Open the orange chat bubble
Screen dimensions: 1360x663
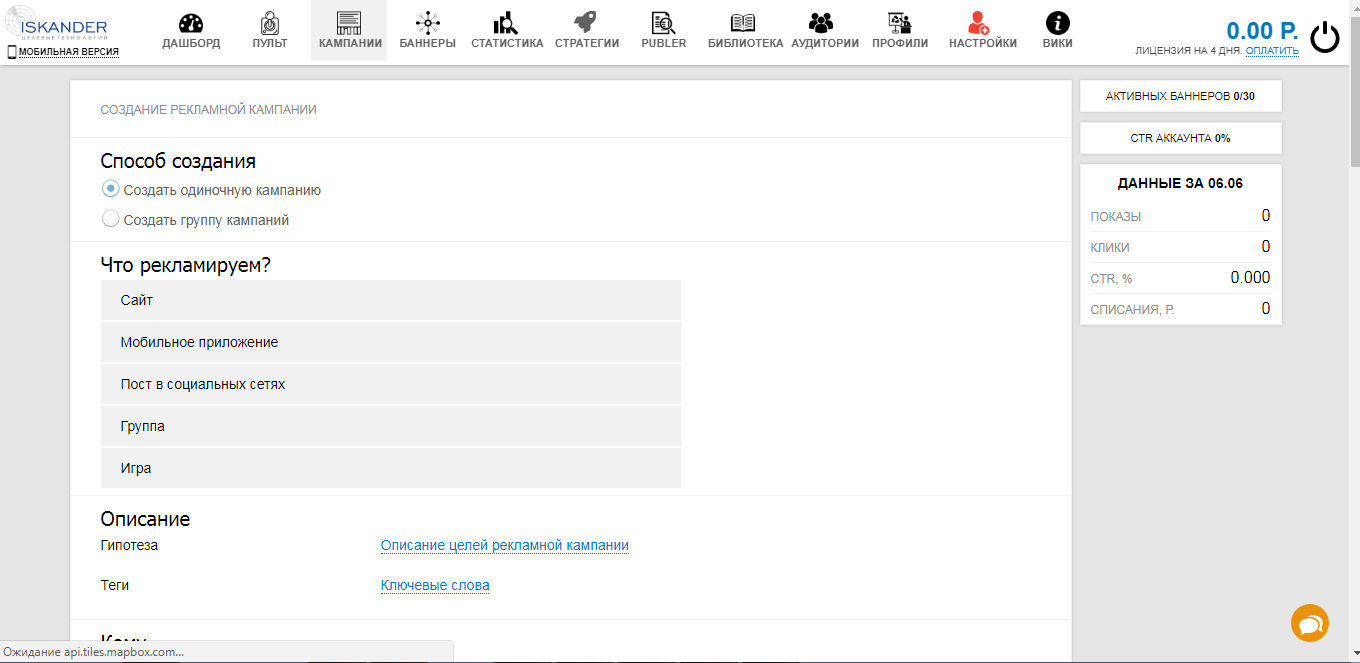pos(1310,623)
